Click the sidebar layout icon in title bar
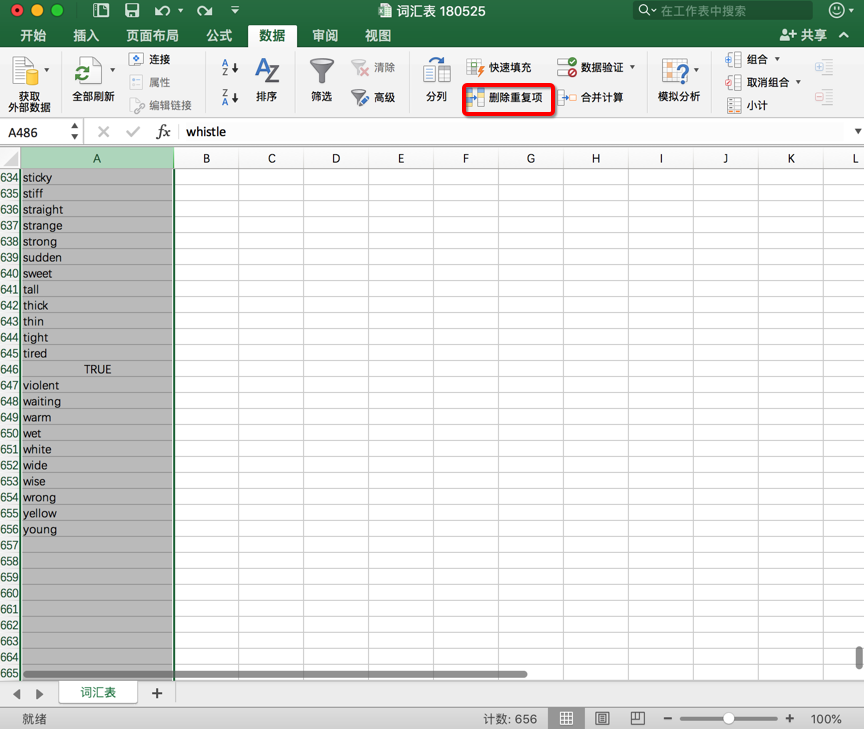 click(101, 10)
